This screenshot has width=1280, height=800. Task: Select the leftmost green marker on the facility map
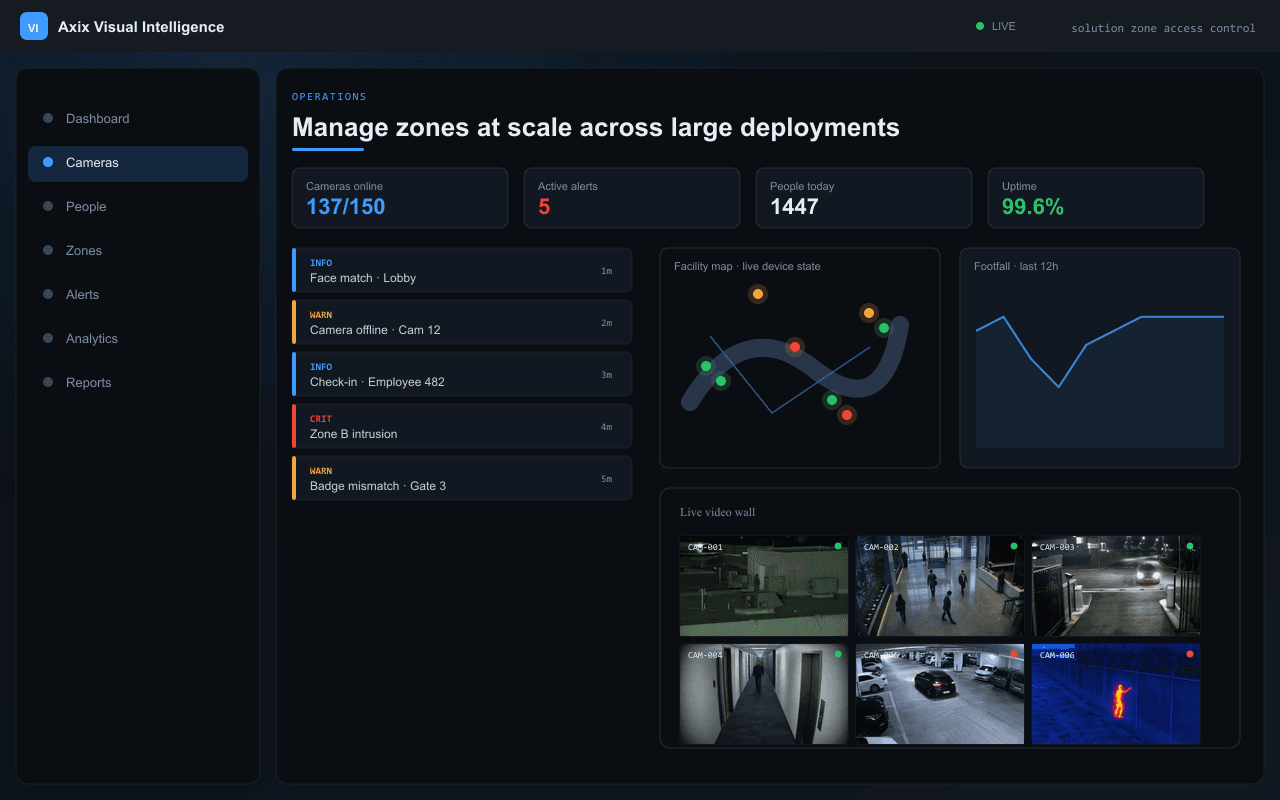[x=705, y=366]
